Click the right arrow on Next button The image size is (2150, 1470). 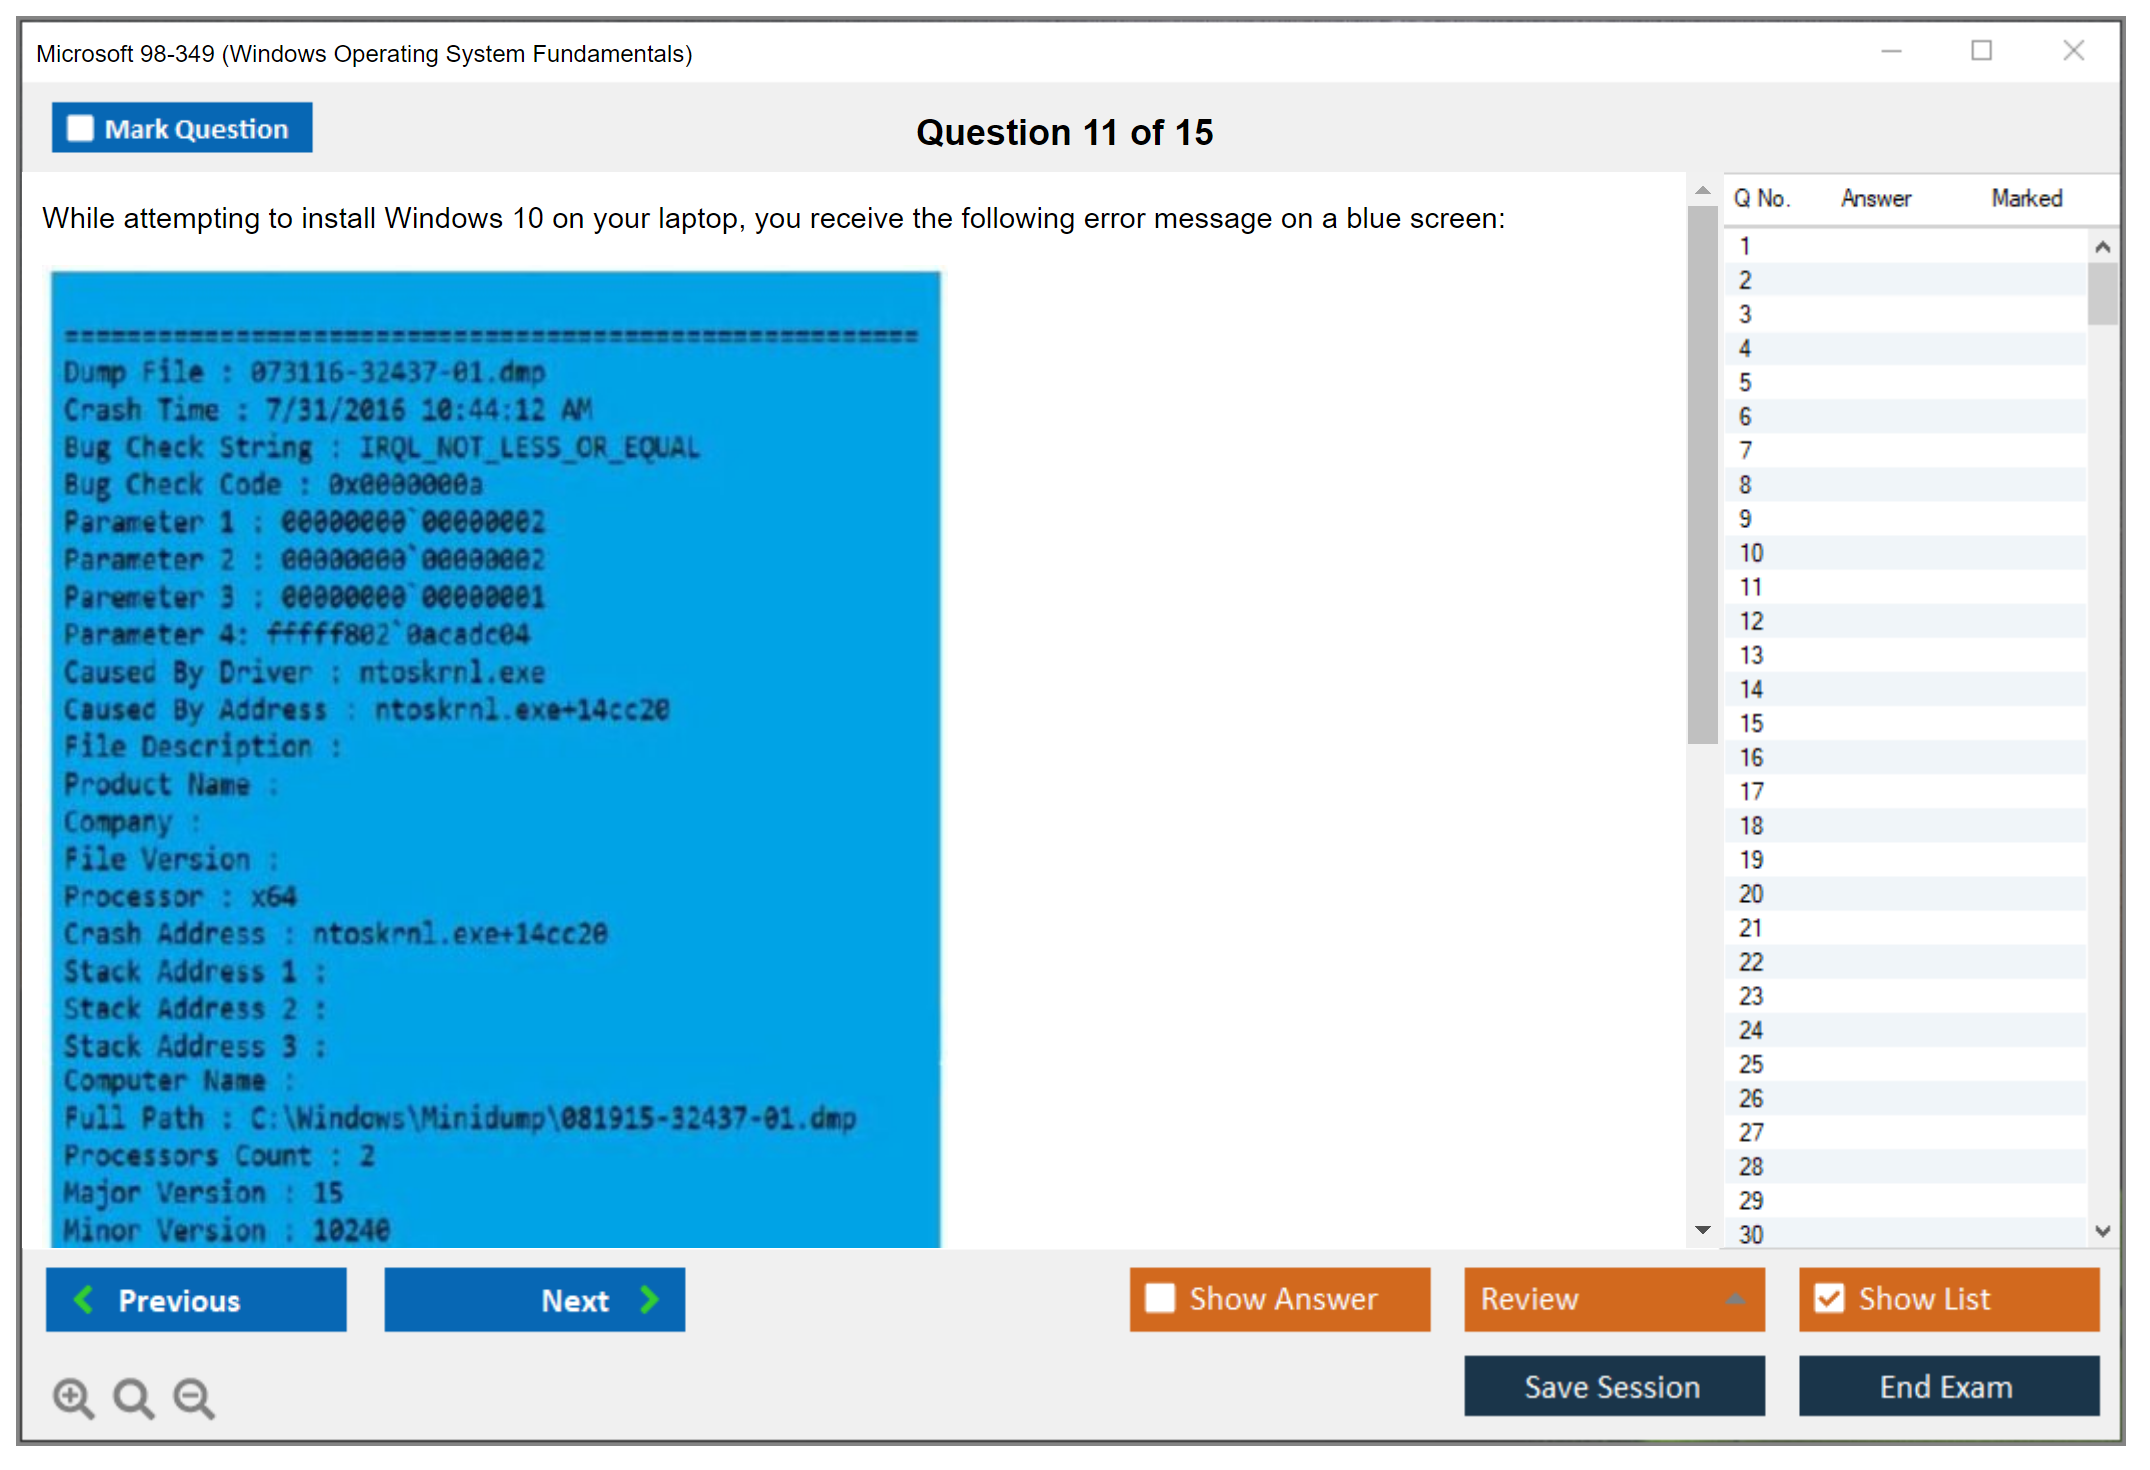point(650,1299)
